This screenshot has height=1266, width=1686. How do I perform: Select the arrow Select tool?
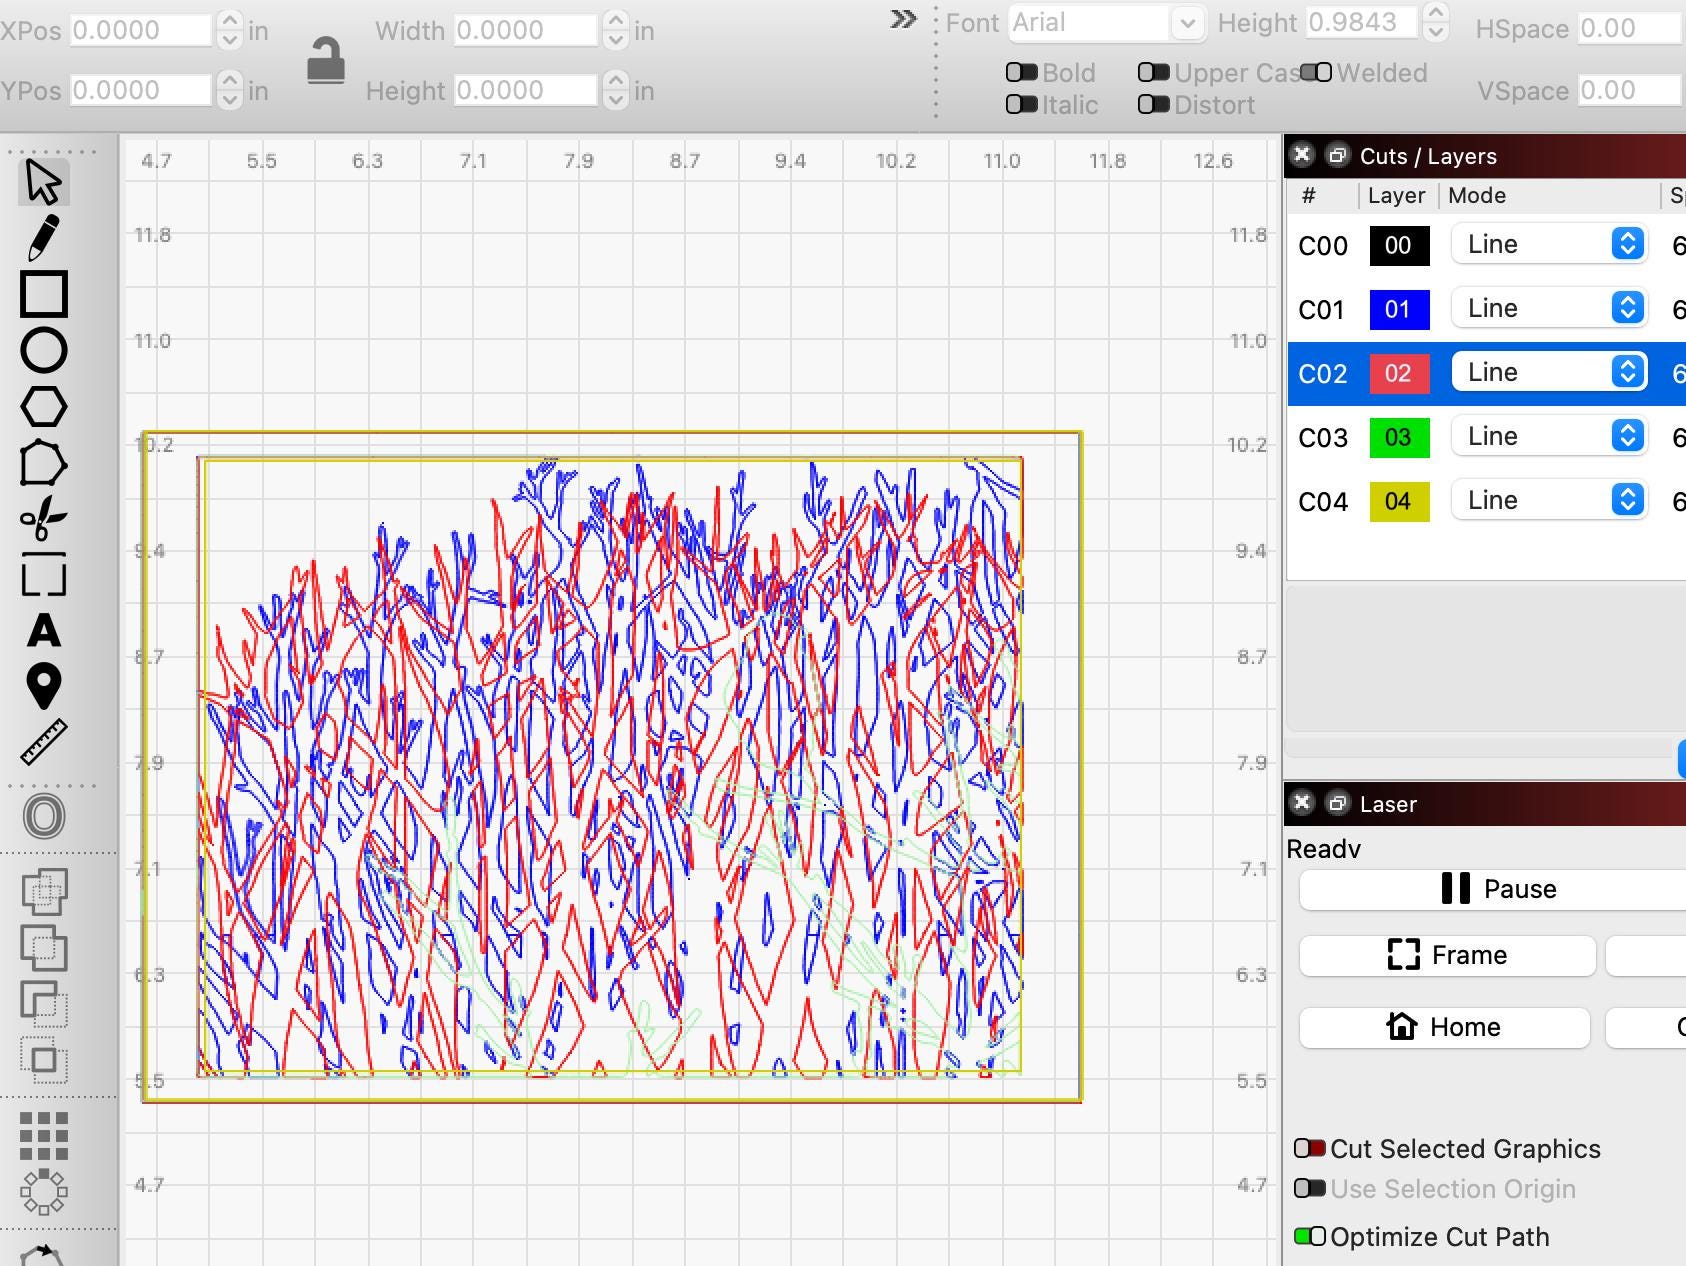[x=43, y=183]
